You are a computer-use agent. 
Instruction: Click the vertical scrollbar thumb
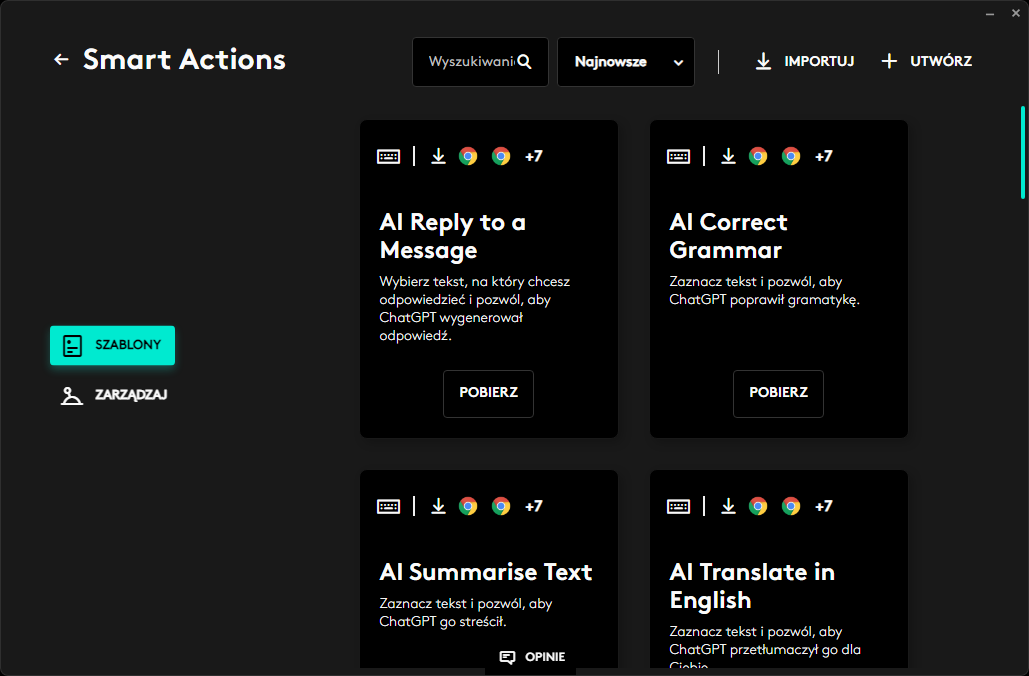pyautogui.click(x=1022, y=152)
